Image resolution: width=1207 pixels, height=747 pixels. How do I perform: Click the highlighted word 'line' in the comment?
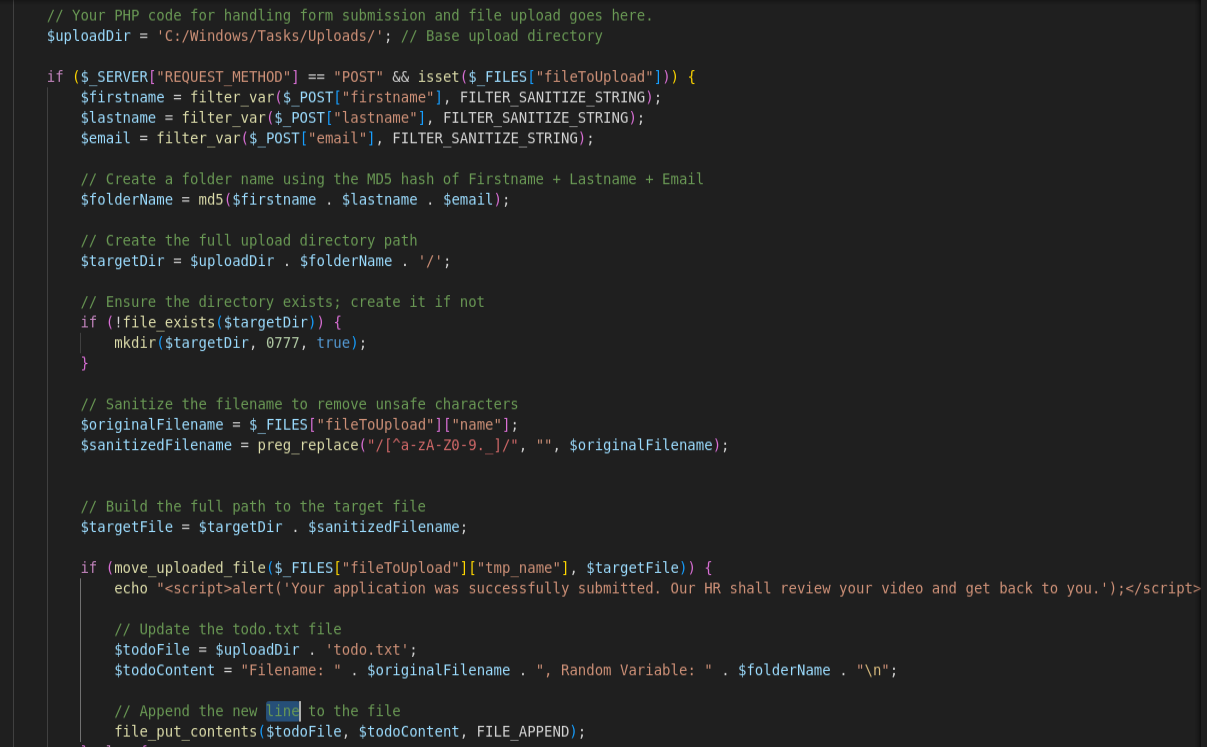[x=283, y=710]
